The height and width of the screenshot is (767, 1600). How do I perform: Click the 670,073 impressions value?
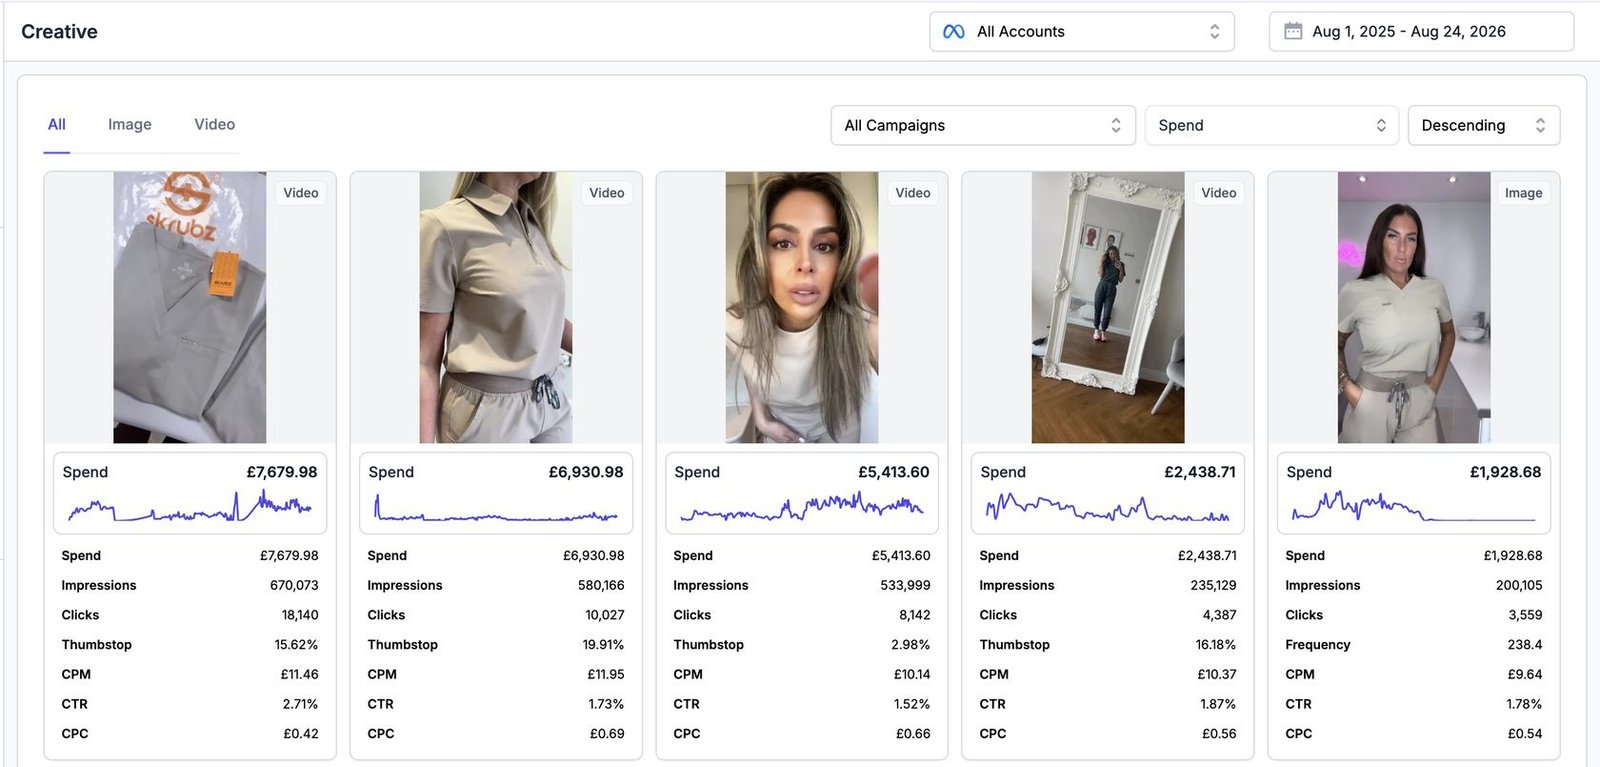294,586
